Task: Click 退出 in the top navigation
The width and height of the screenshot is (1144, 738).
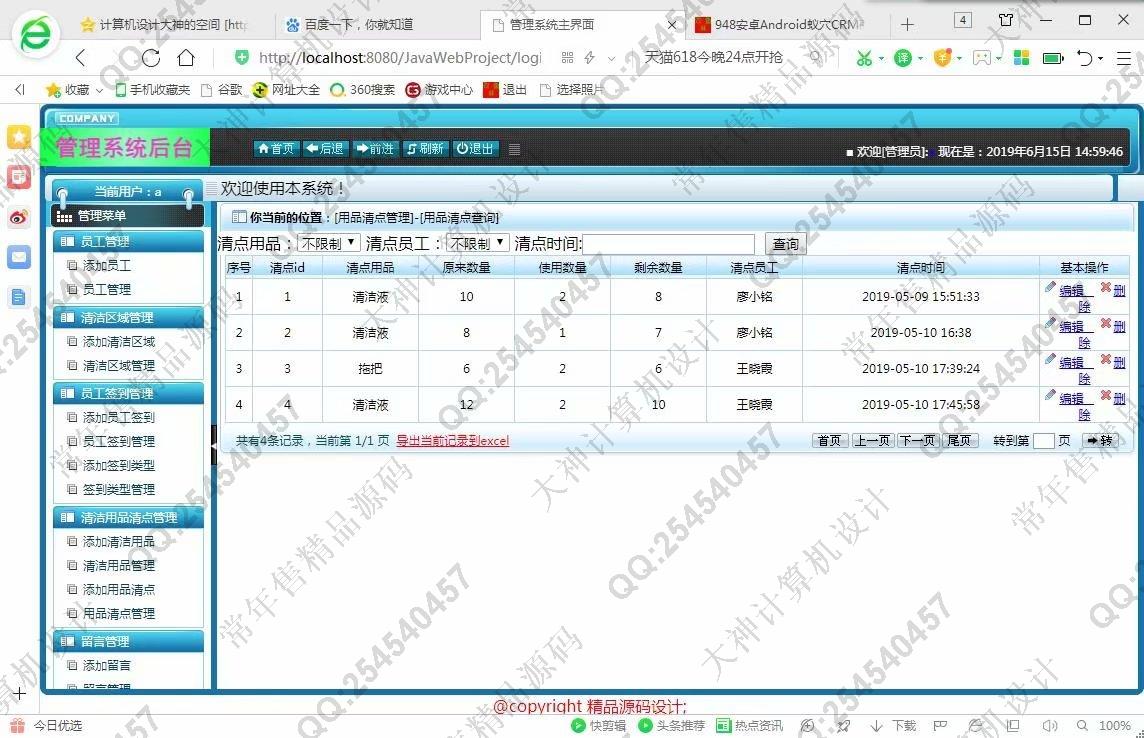Action: (475, 149)
